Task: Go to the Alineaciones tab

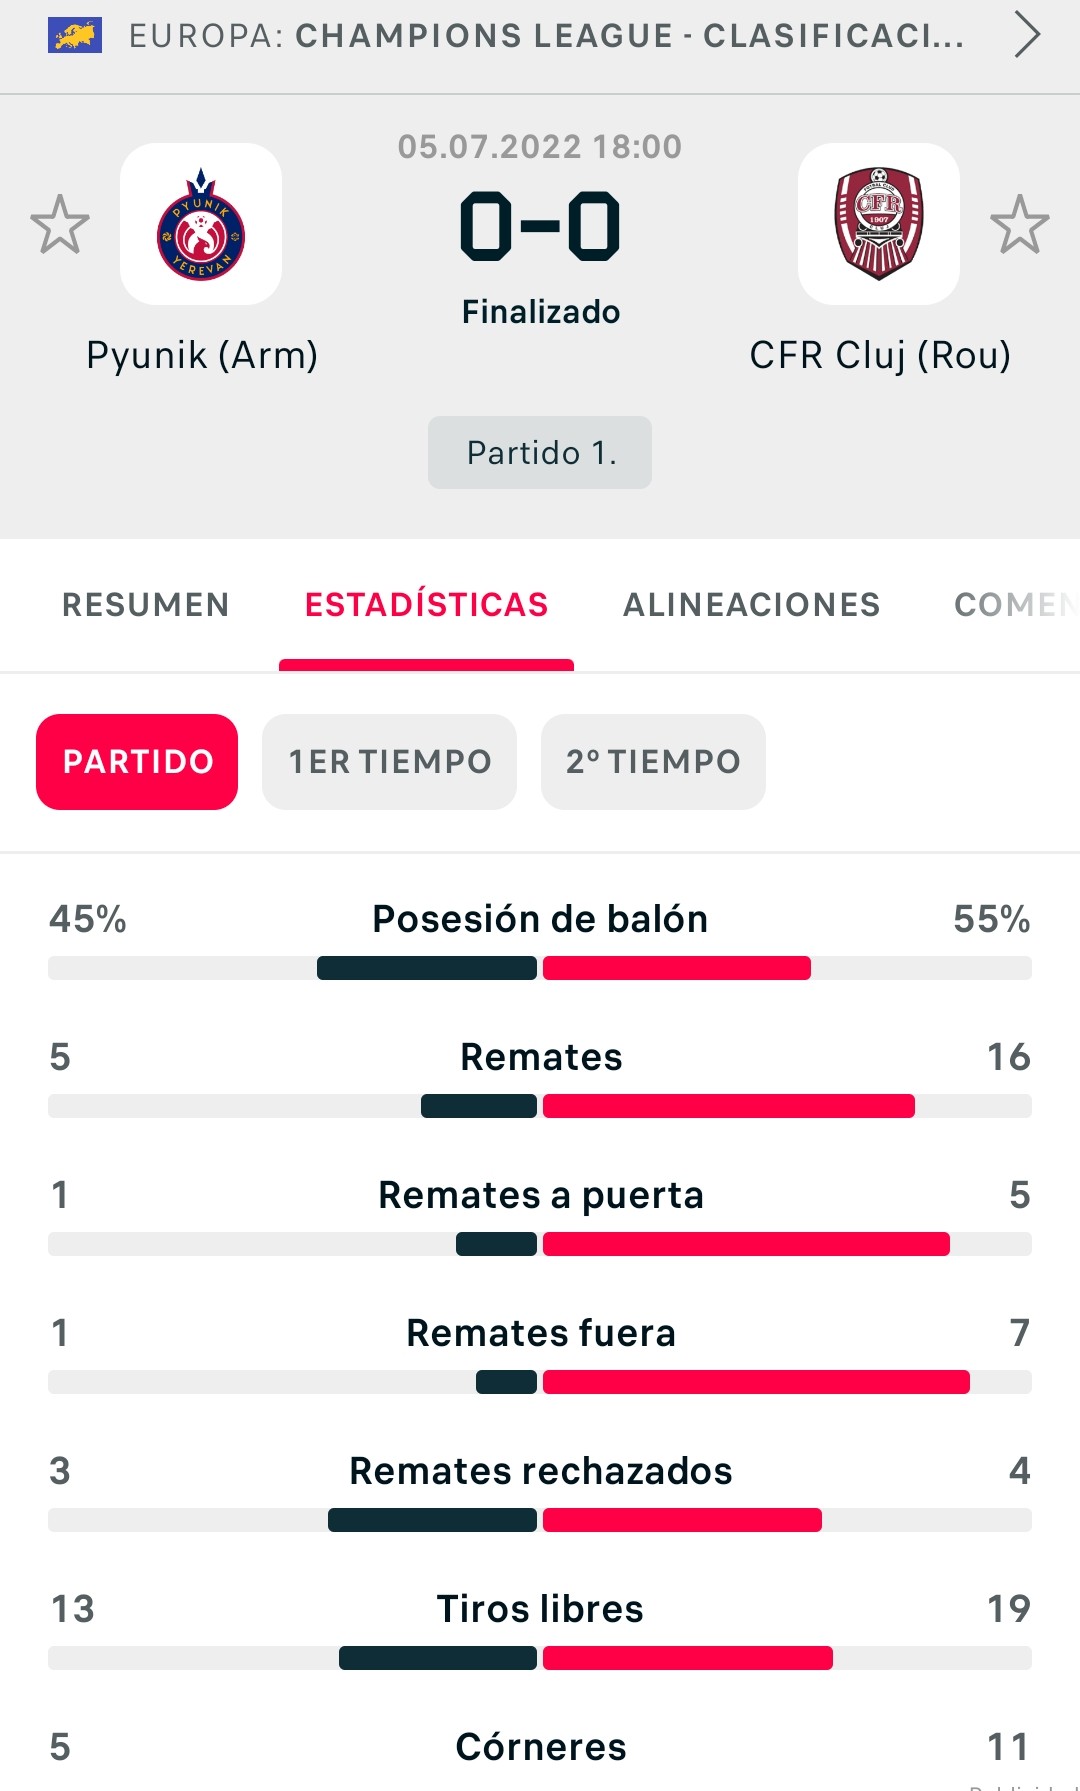Action: click(x=752, y=605)
